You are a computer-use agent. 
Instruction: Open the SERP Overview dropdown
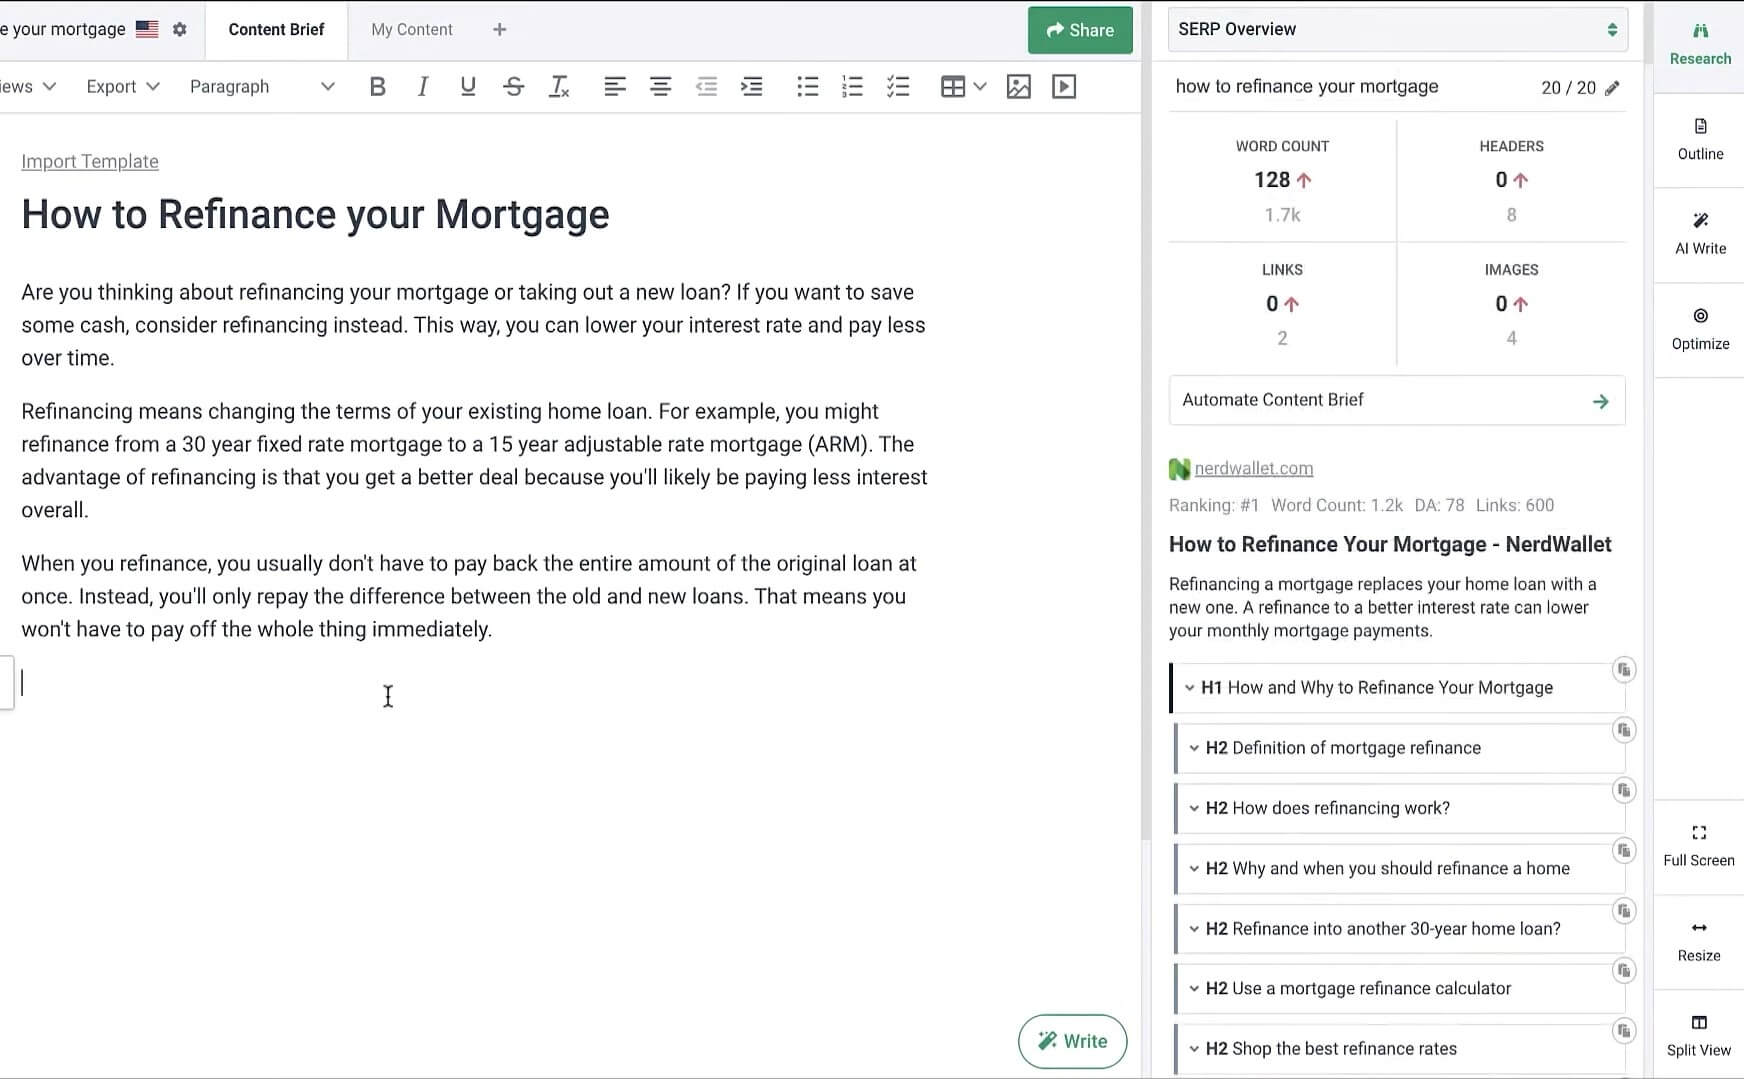click(1397, 30)
